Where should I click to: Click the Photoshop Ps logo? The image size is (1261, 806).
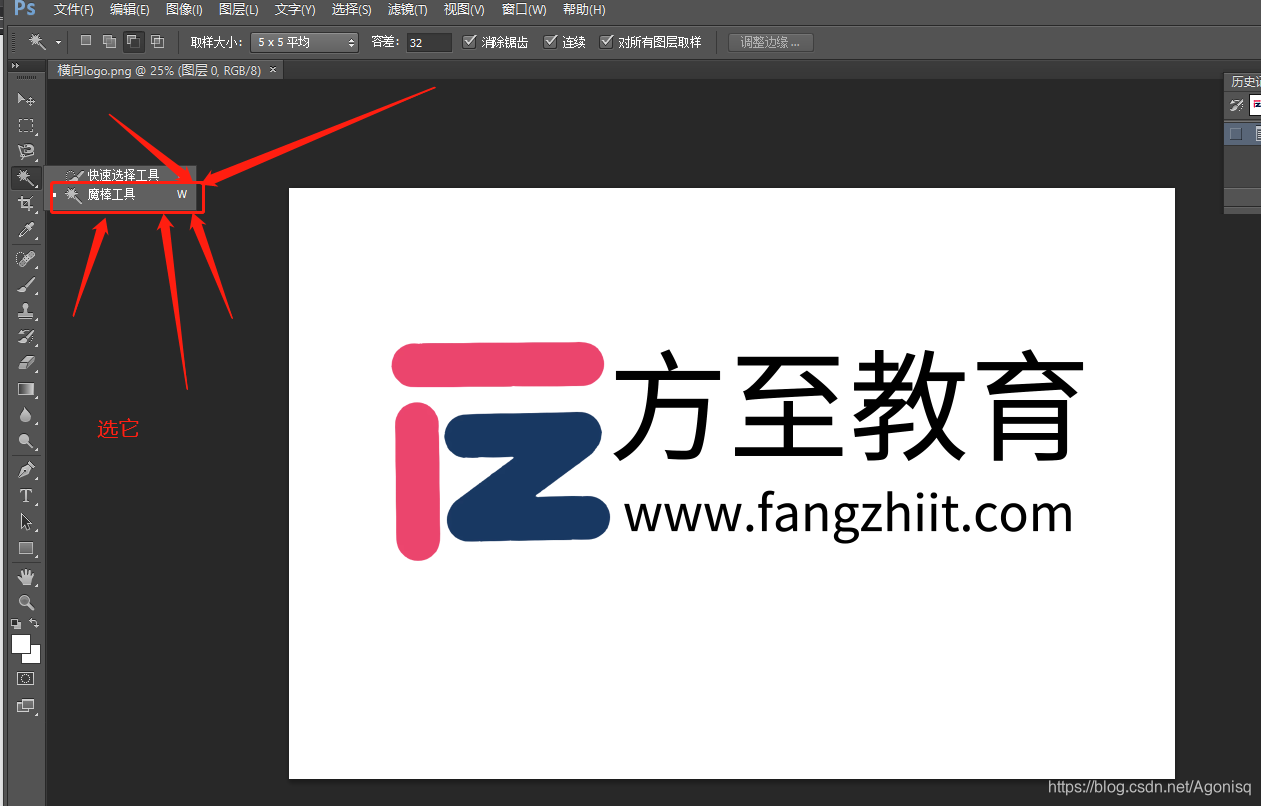(25, 9)
